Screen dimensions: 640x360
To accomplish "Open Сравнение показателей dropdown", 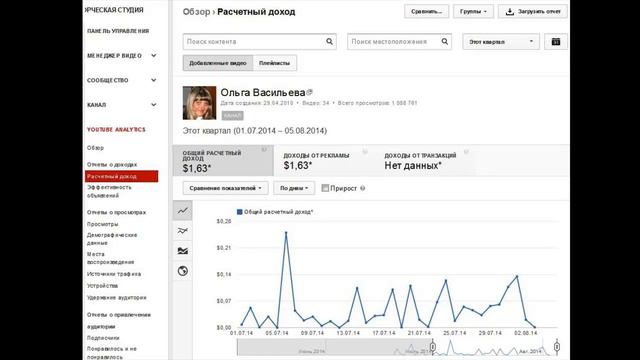I will click(x=225, y=188).
